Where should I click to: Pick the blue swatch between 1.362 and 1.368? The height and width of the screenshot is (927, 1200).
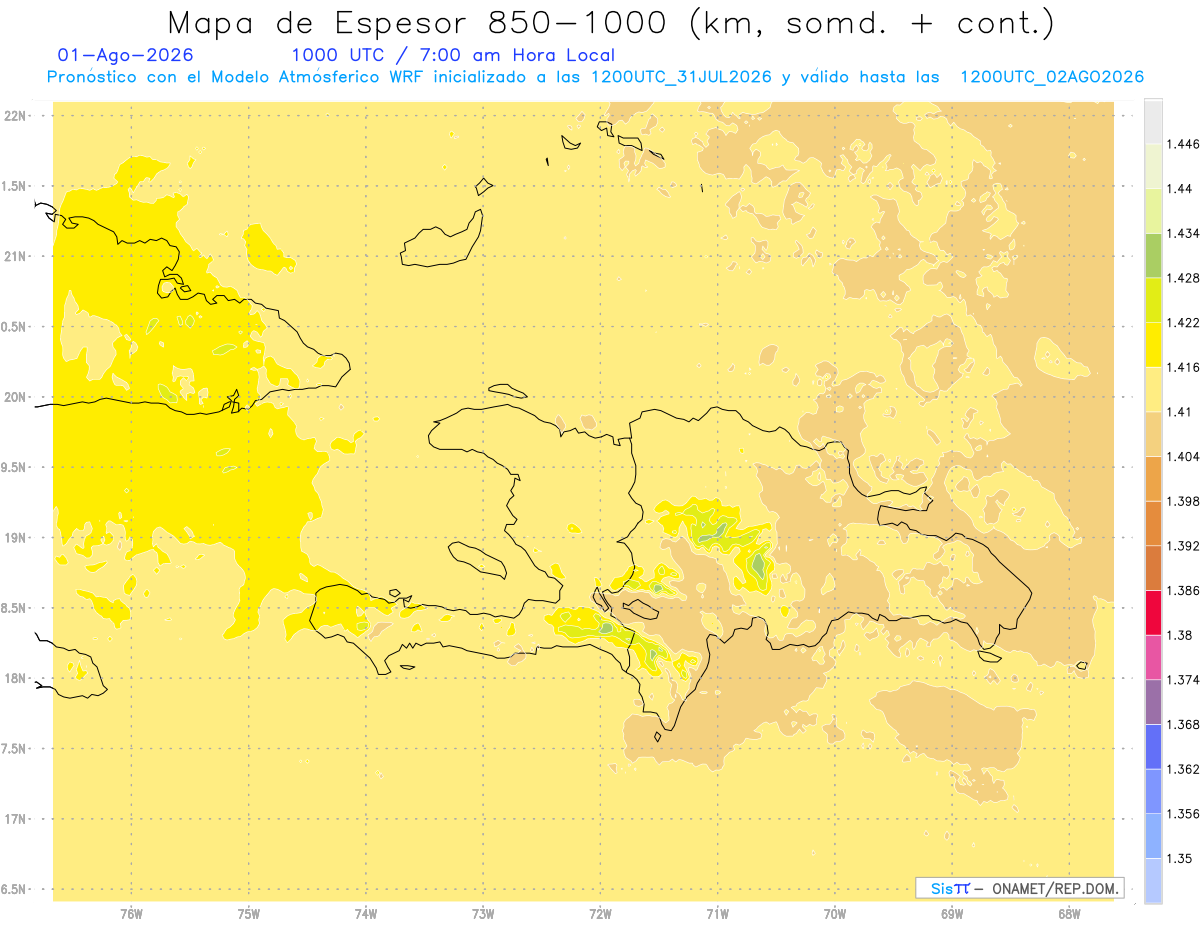tap(1153, 746)
